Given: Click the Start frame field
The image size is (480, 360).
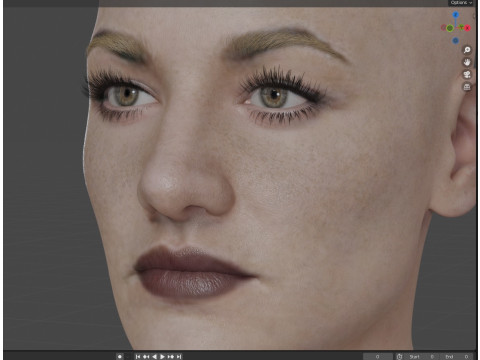Looking at the screenshot, I should pyautogui.click(x=422, y=357).
